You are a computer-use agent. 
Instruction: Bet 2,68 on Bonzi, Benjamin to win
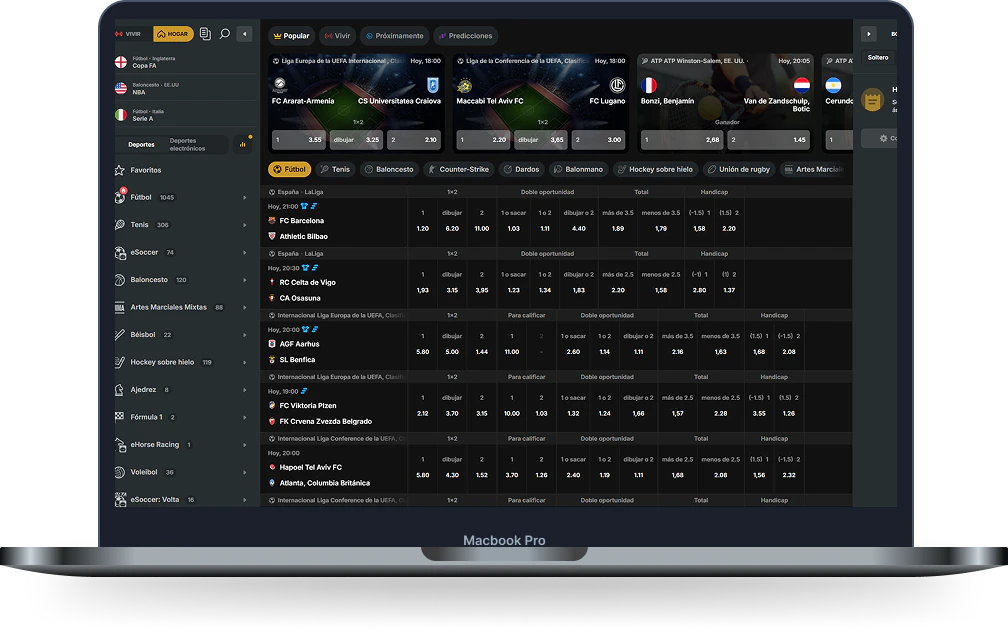[x=682, y=140]
